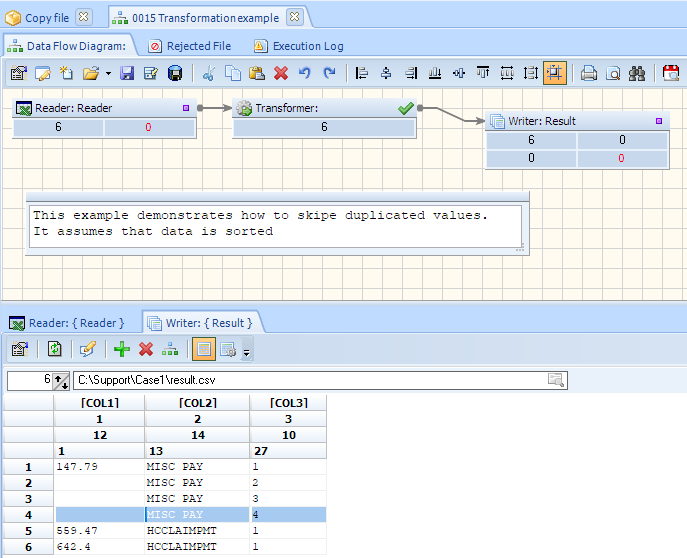Image resolution: width=687 pixels, height=558 pixels.
Task: Open writer properties icon in lower toolbar
Action: pos(20,349)
